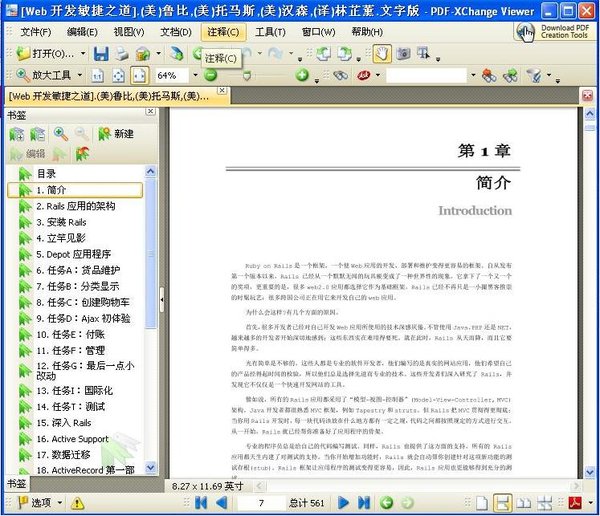
Task: Select the Hand tool
Action: [382, 54]
